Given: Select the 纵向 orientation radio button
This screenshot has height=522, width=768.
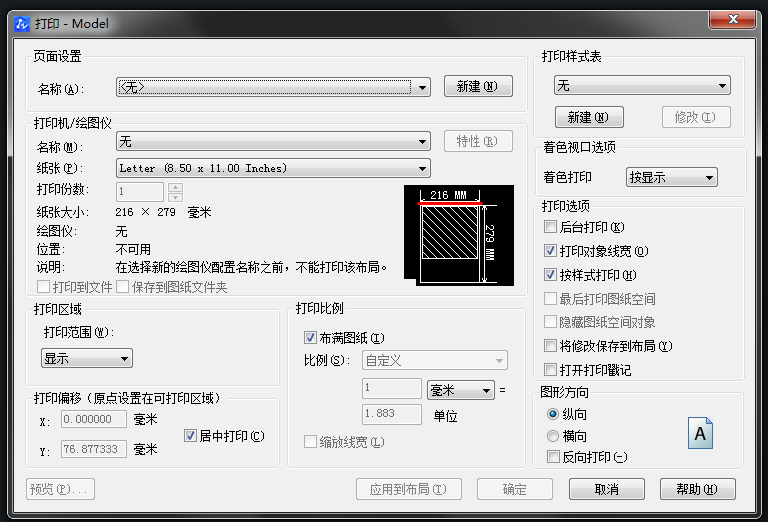Looking at the screenshot, I should [553, 414].
